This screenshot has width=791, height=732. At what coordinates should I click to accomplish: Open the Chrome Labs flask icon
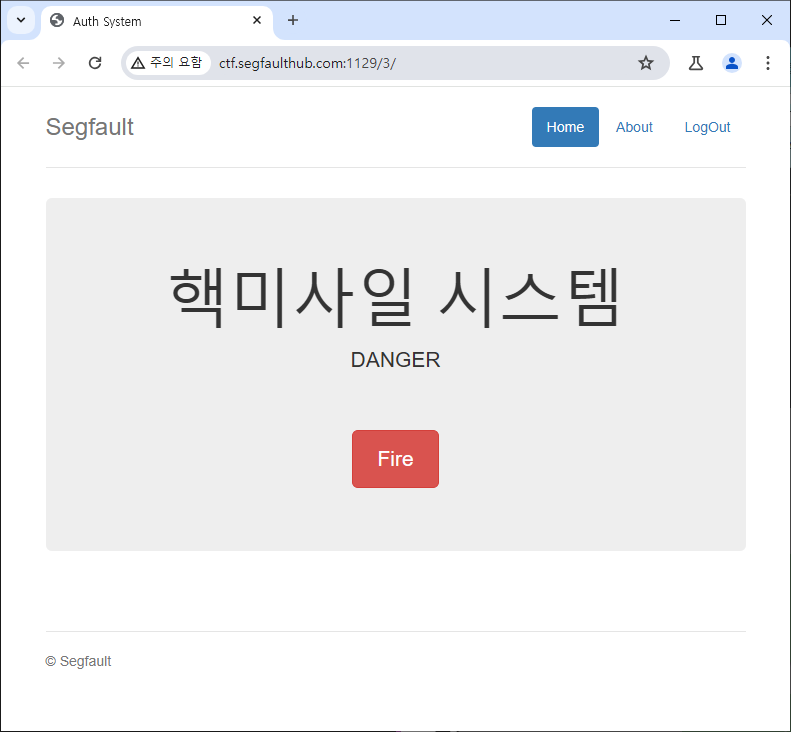point(696,63)
